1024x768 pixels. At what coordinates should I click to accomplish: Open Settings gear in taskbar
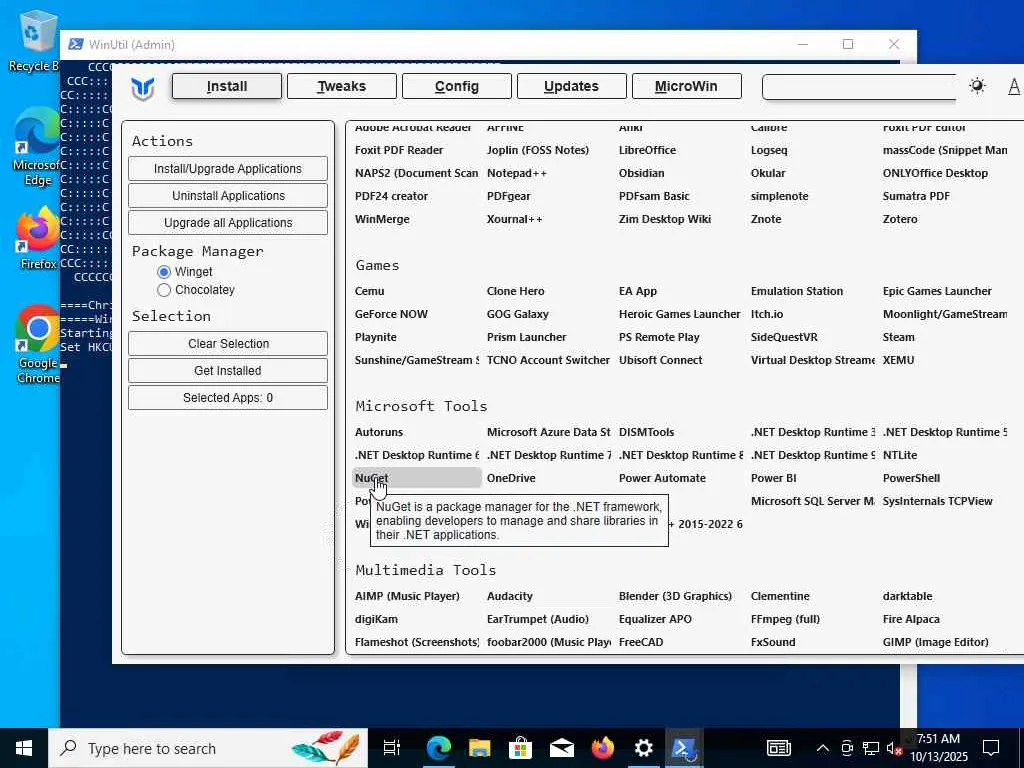[x=643, y=748]
